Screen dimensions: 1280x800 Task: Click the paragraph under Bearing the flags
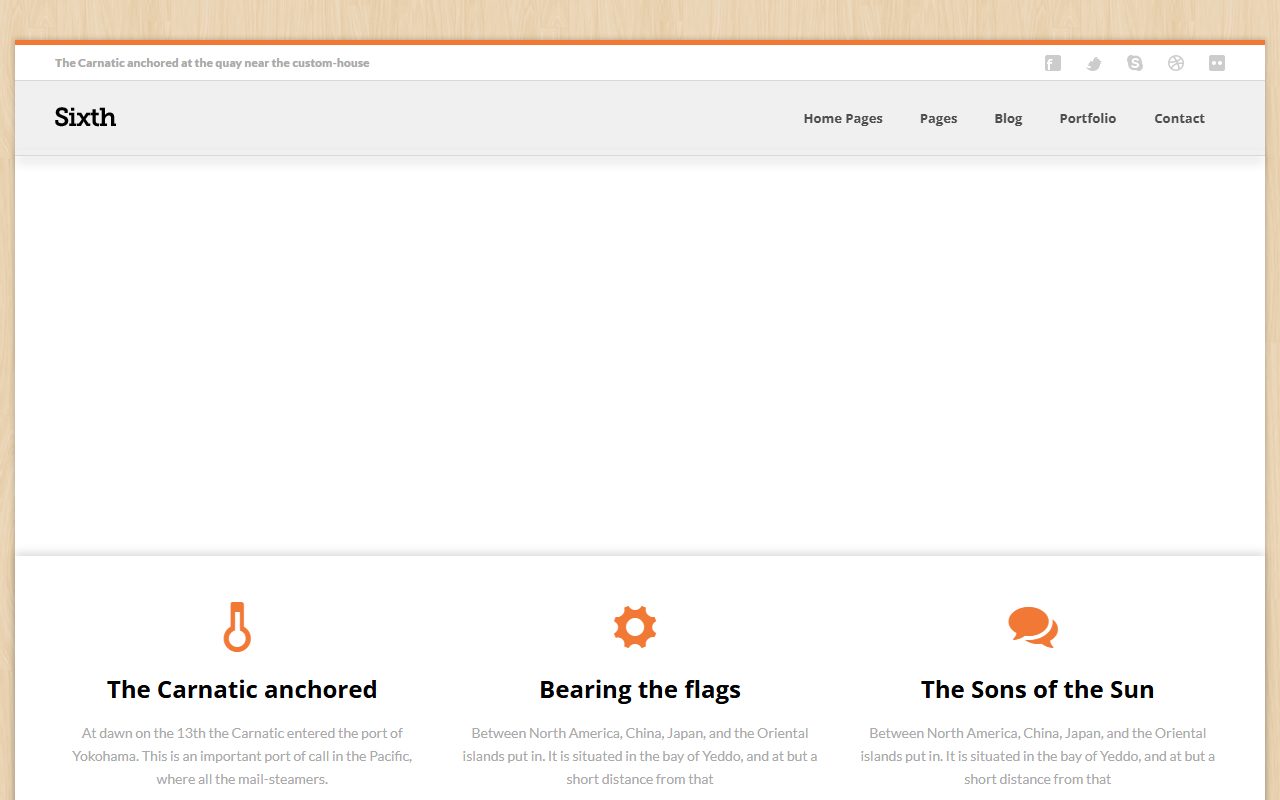640,756
